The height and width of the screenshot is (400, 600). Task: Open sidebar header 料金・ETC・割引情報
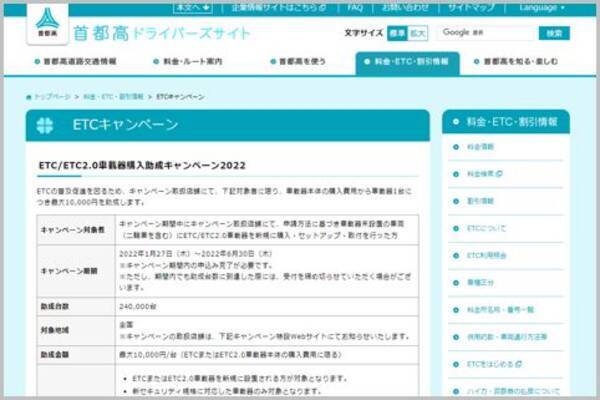pos(506,122)
